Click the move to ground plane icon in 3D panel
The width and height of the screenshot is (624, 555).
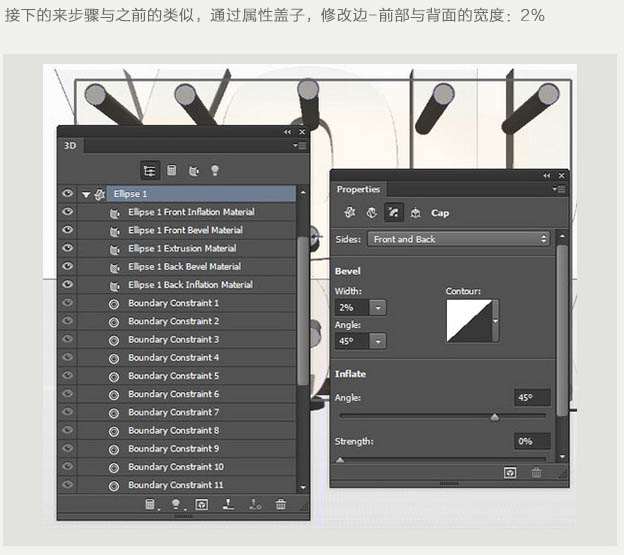point(228,504)
